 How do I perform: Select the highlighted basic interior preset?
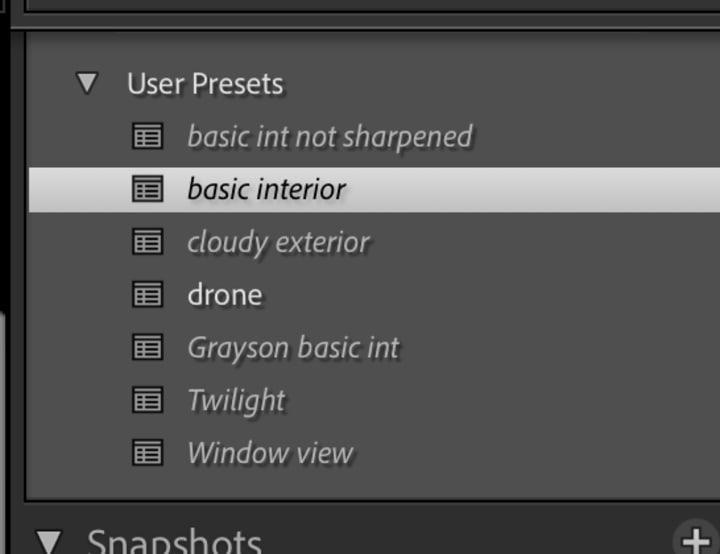[x=266, y=189]
